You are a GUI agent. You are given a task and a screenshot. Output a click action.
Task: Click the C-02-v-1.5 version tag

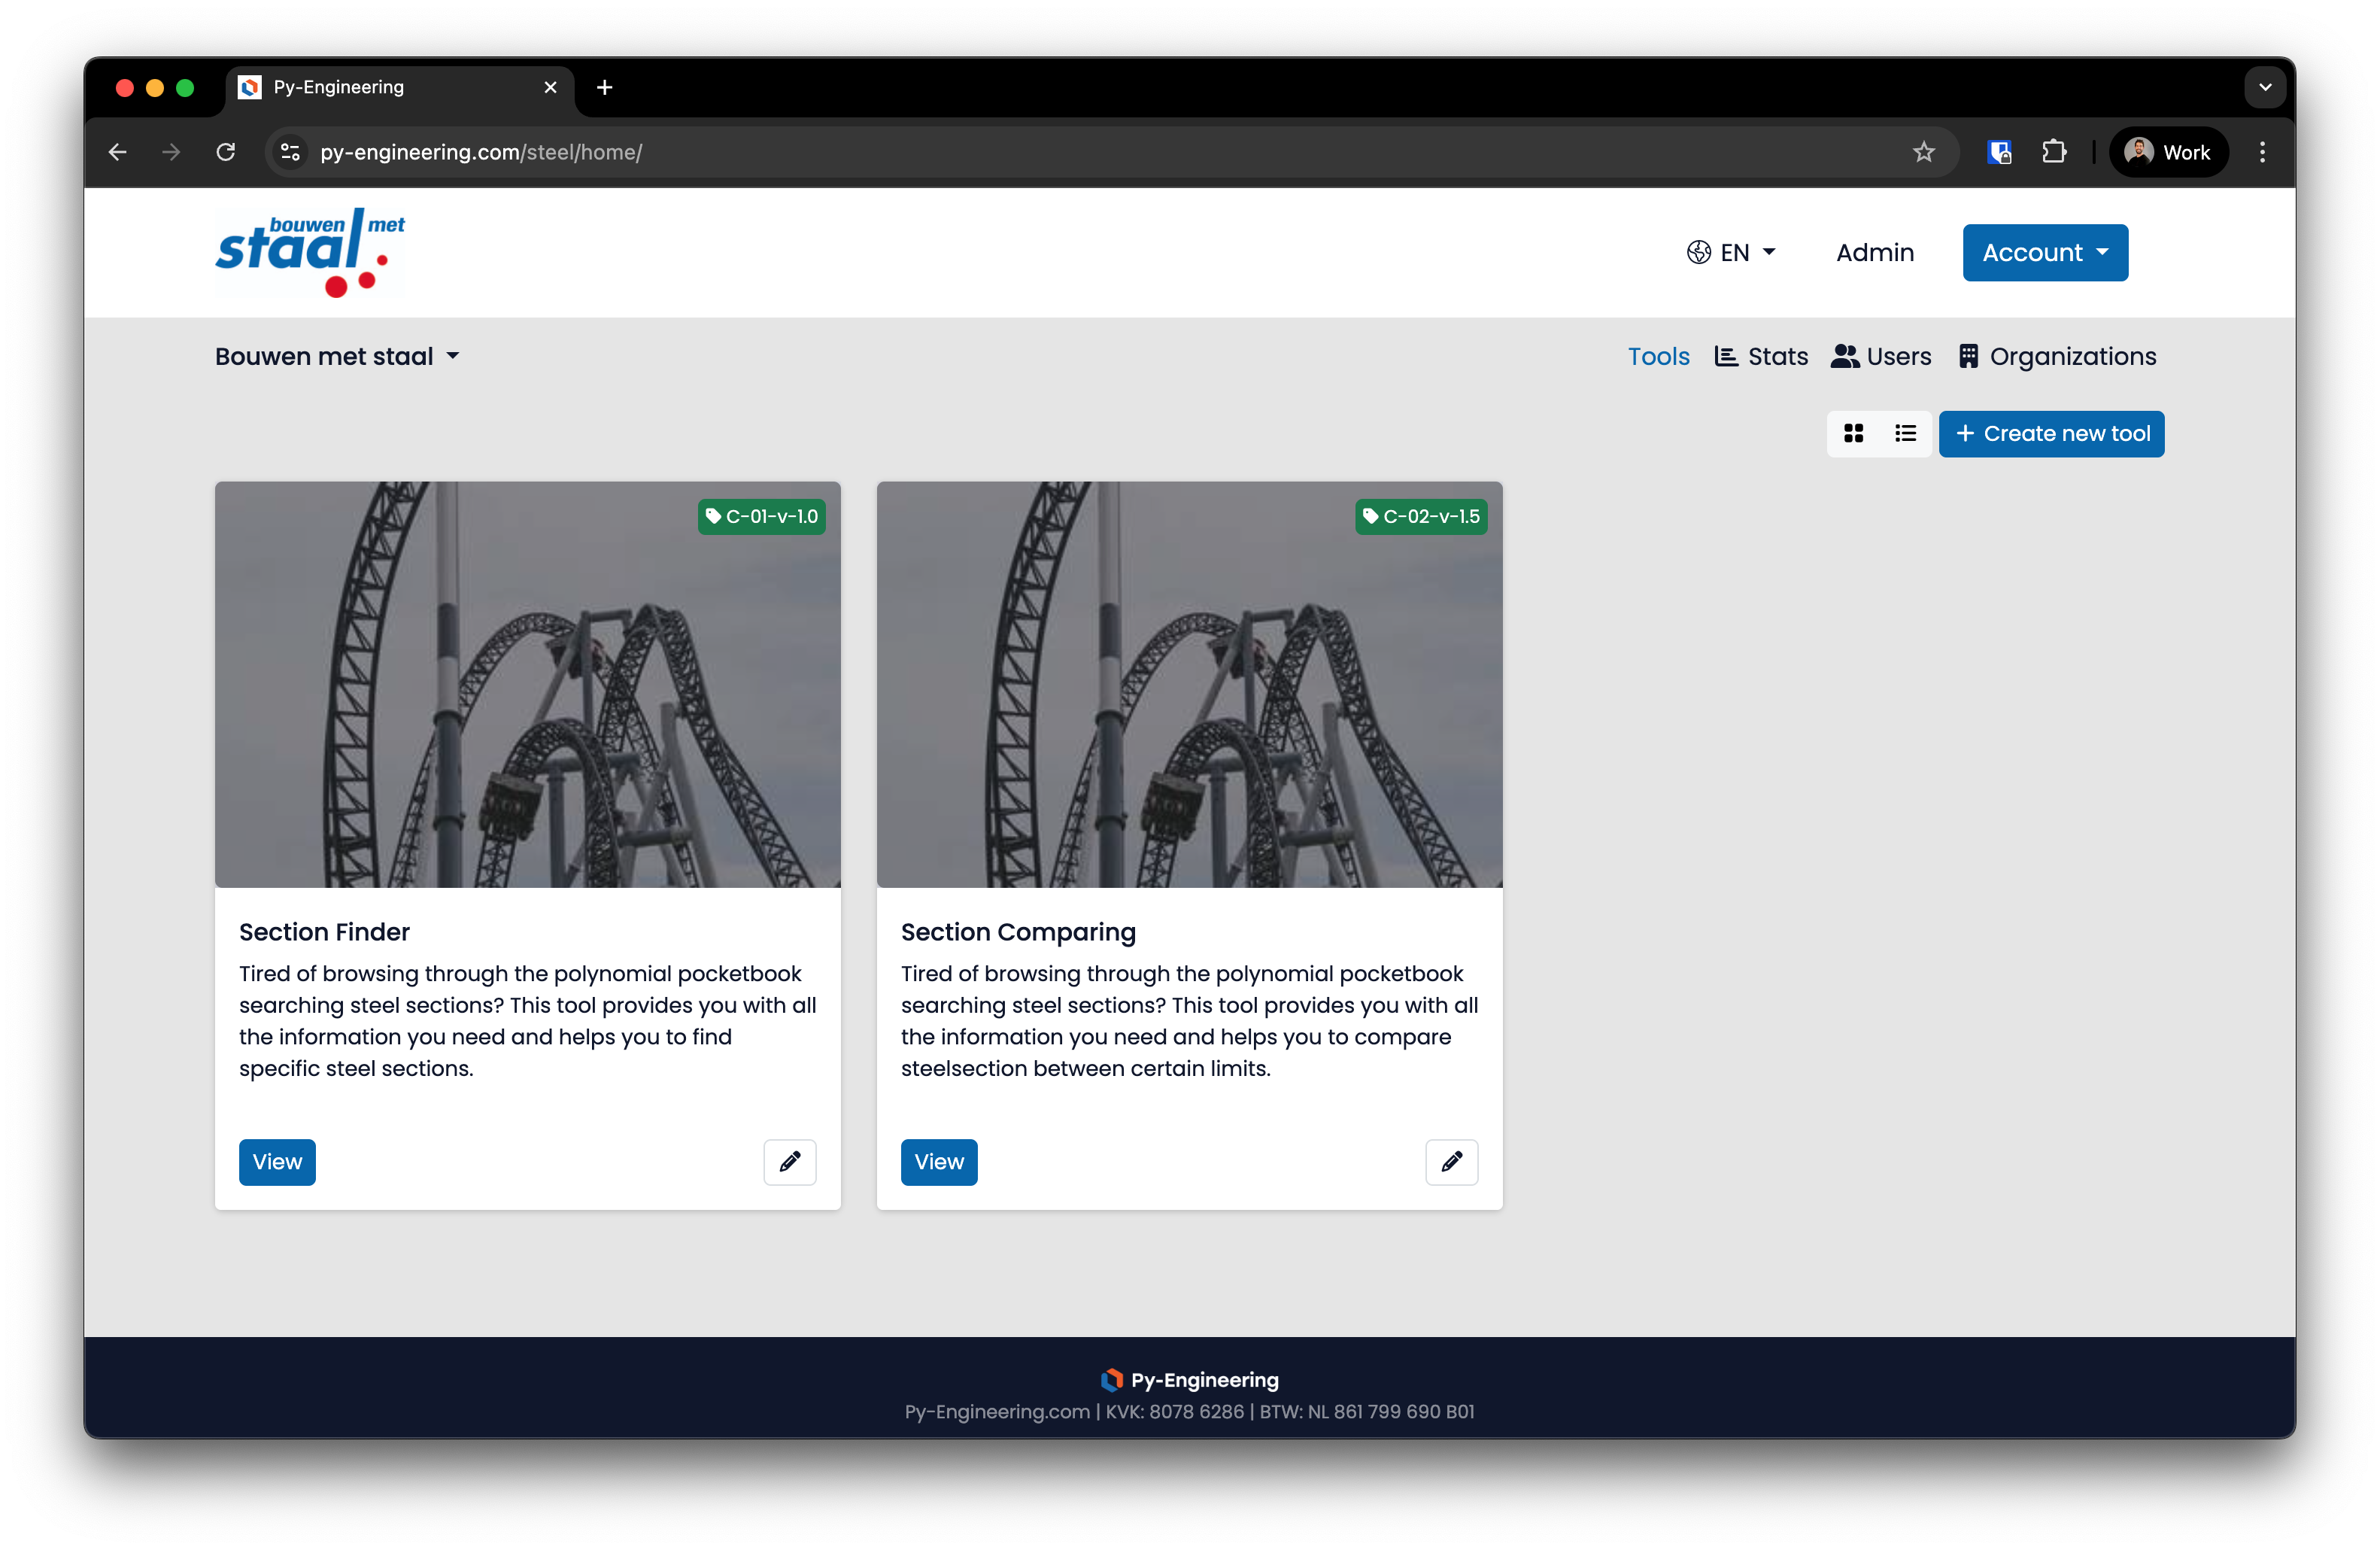(1421, 516)
